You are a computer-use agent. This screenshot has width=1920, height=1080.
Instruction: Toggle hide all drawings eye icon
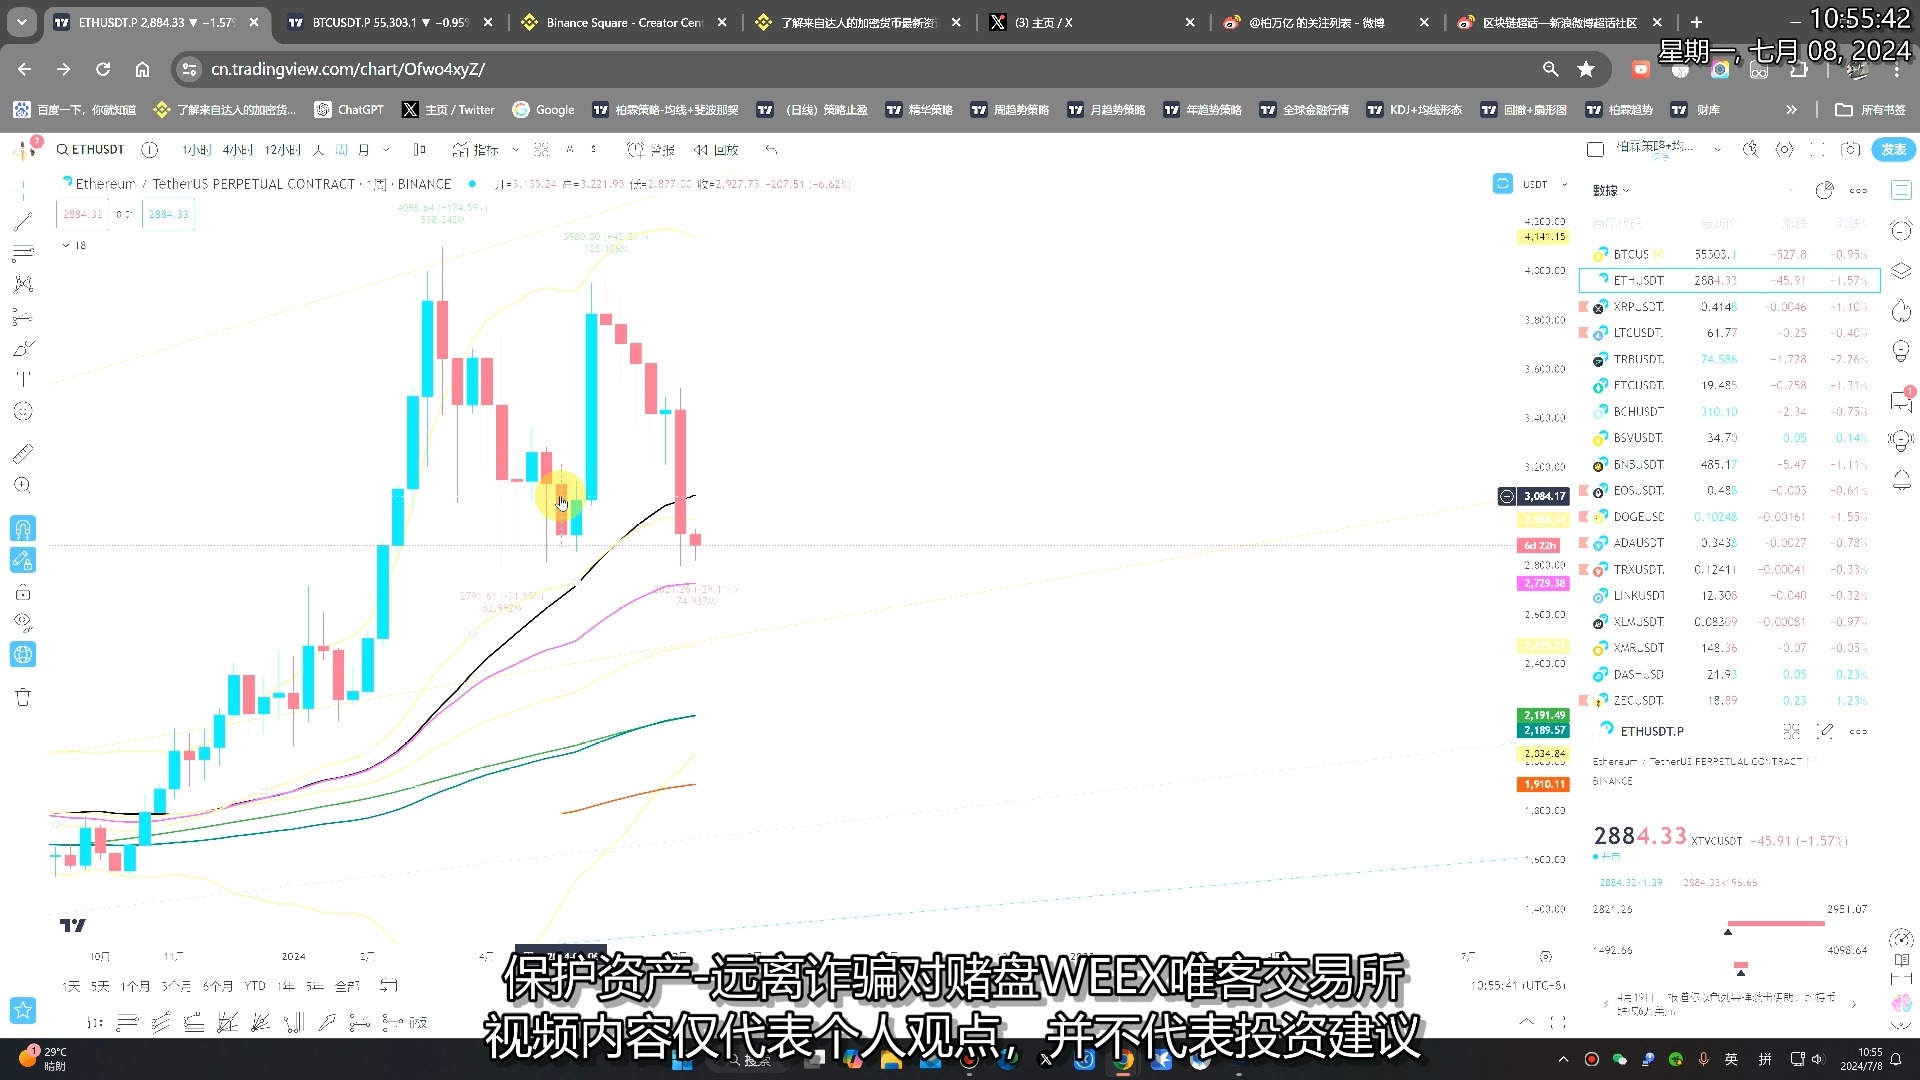coord(22,622)
